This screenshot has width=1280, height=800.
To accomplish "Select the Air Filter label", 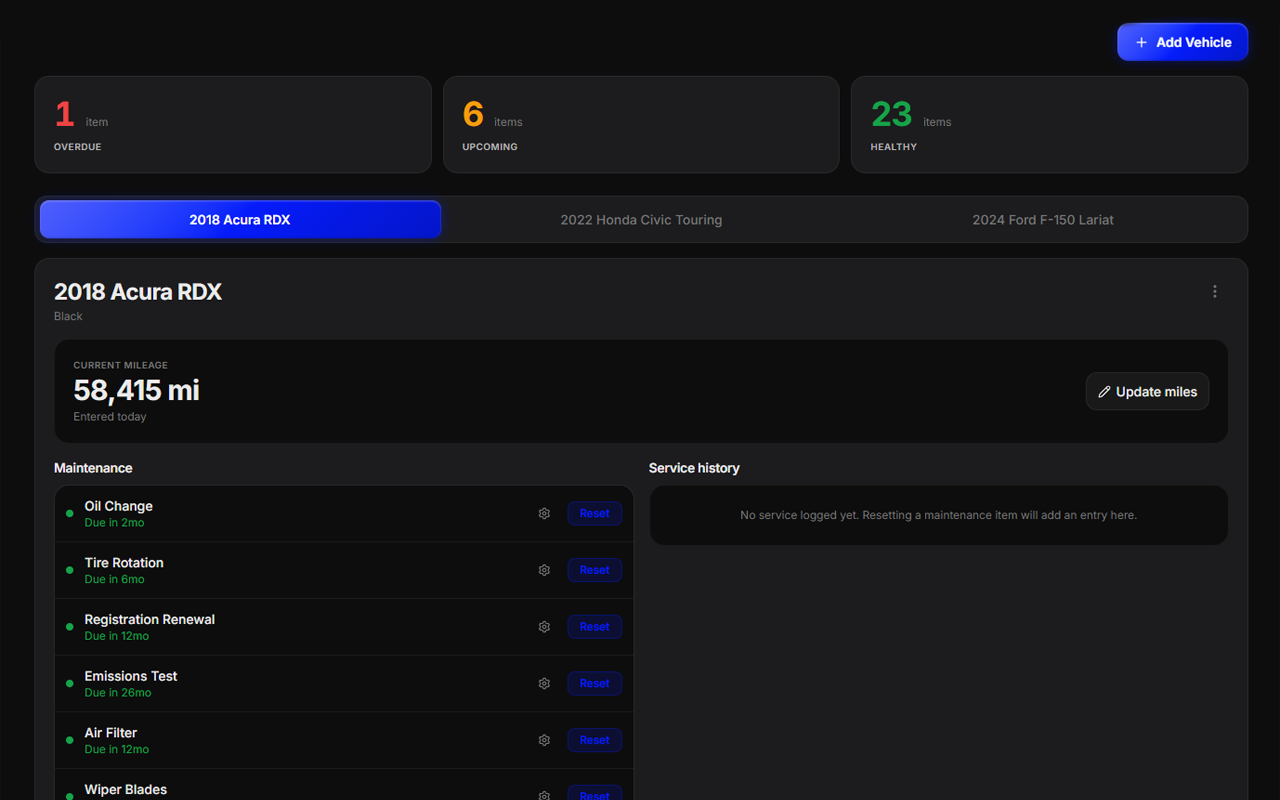I will 111,733.
